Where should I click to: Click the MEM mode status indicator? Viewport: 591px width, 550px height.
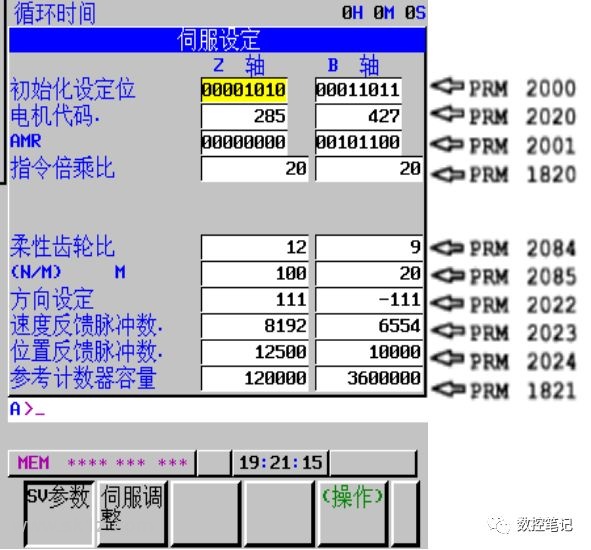pyautogui.click(x=34, y=463)
